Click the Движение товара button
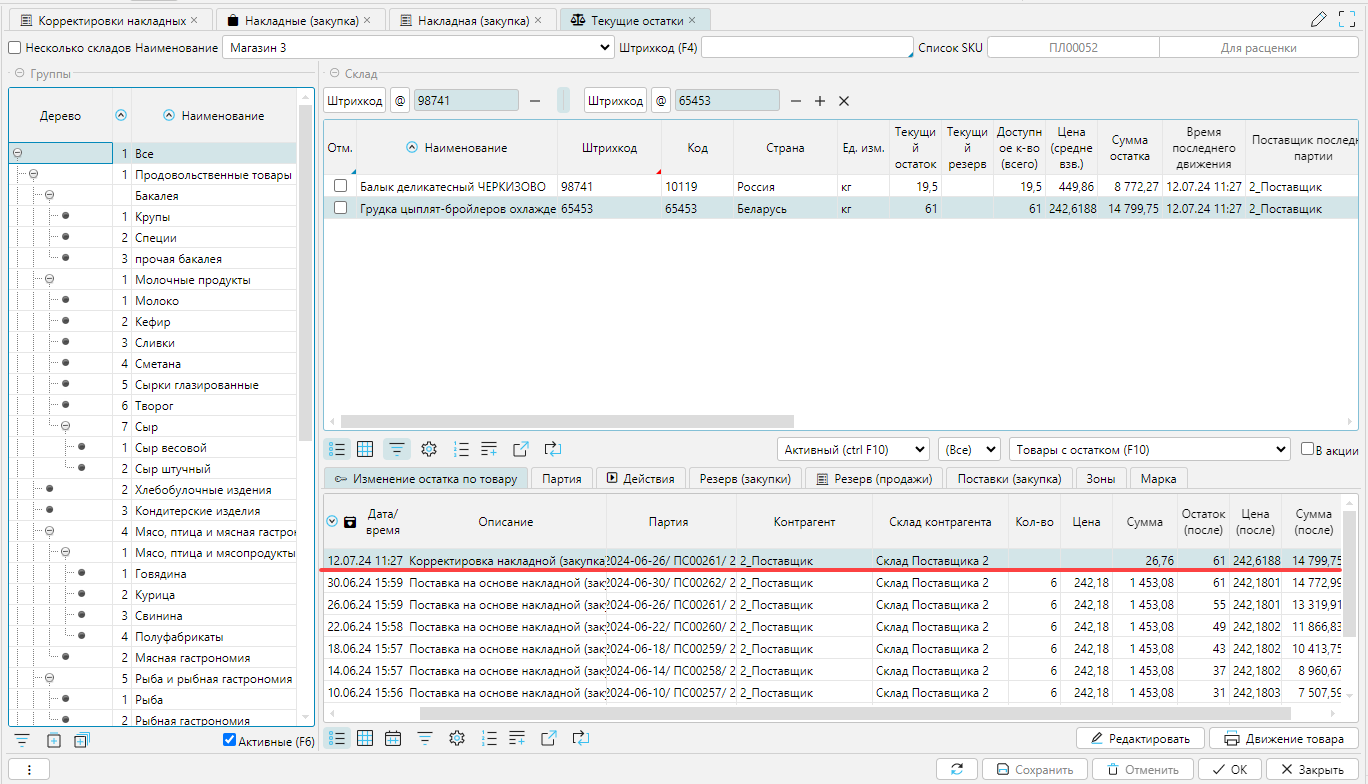This screenshot has height=784, width=1368. tap(1284, 739)
